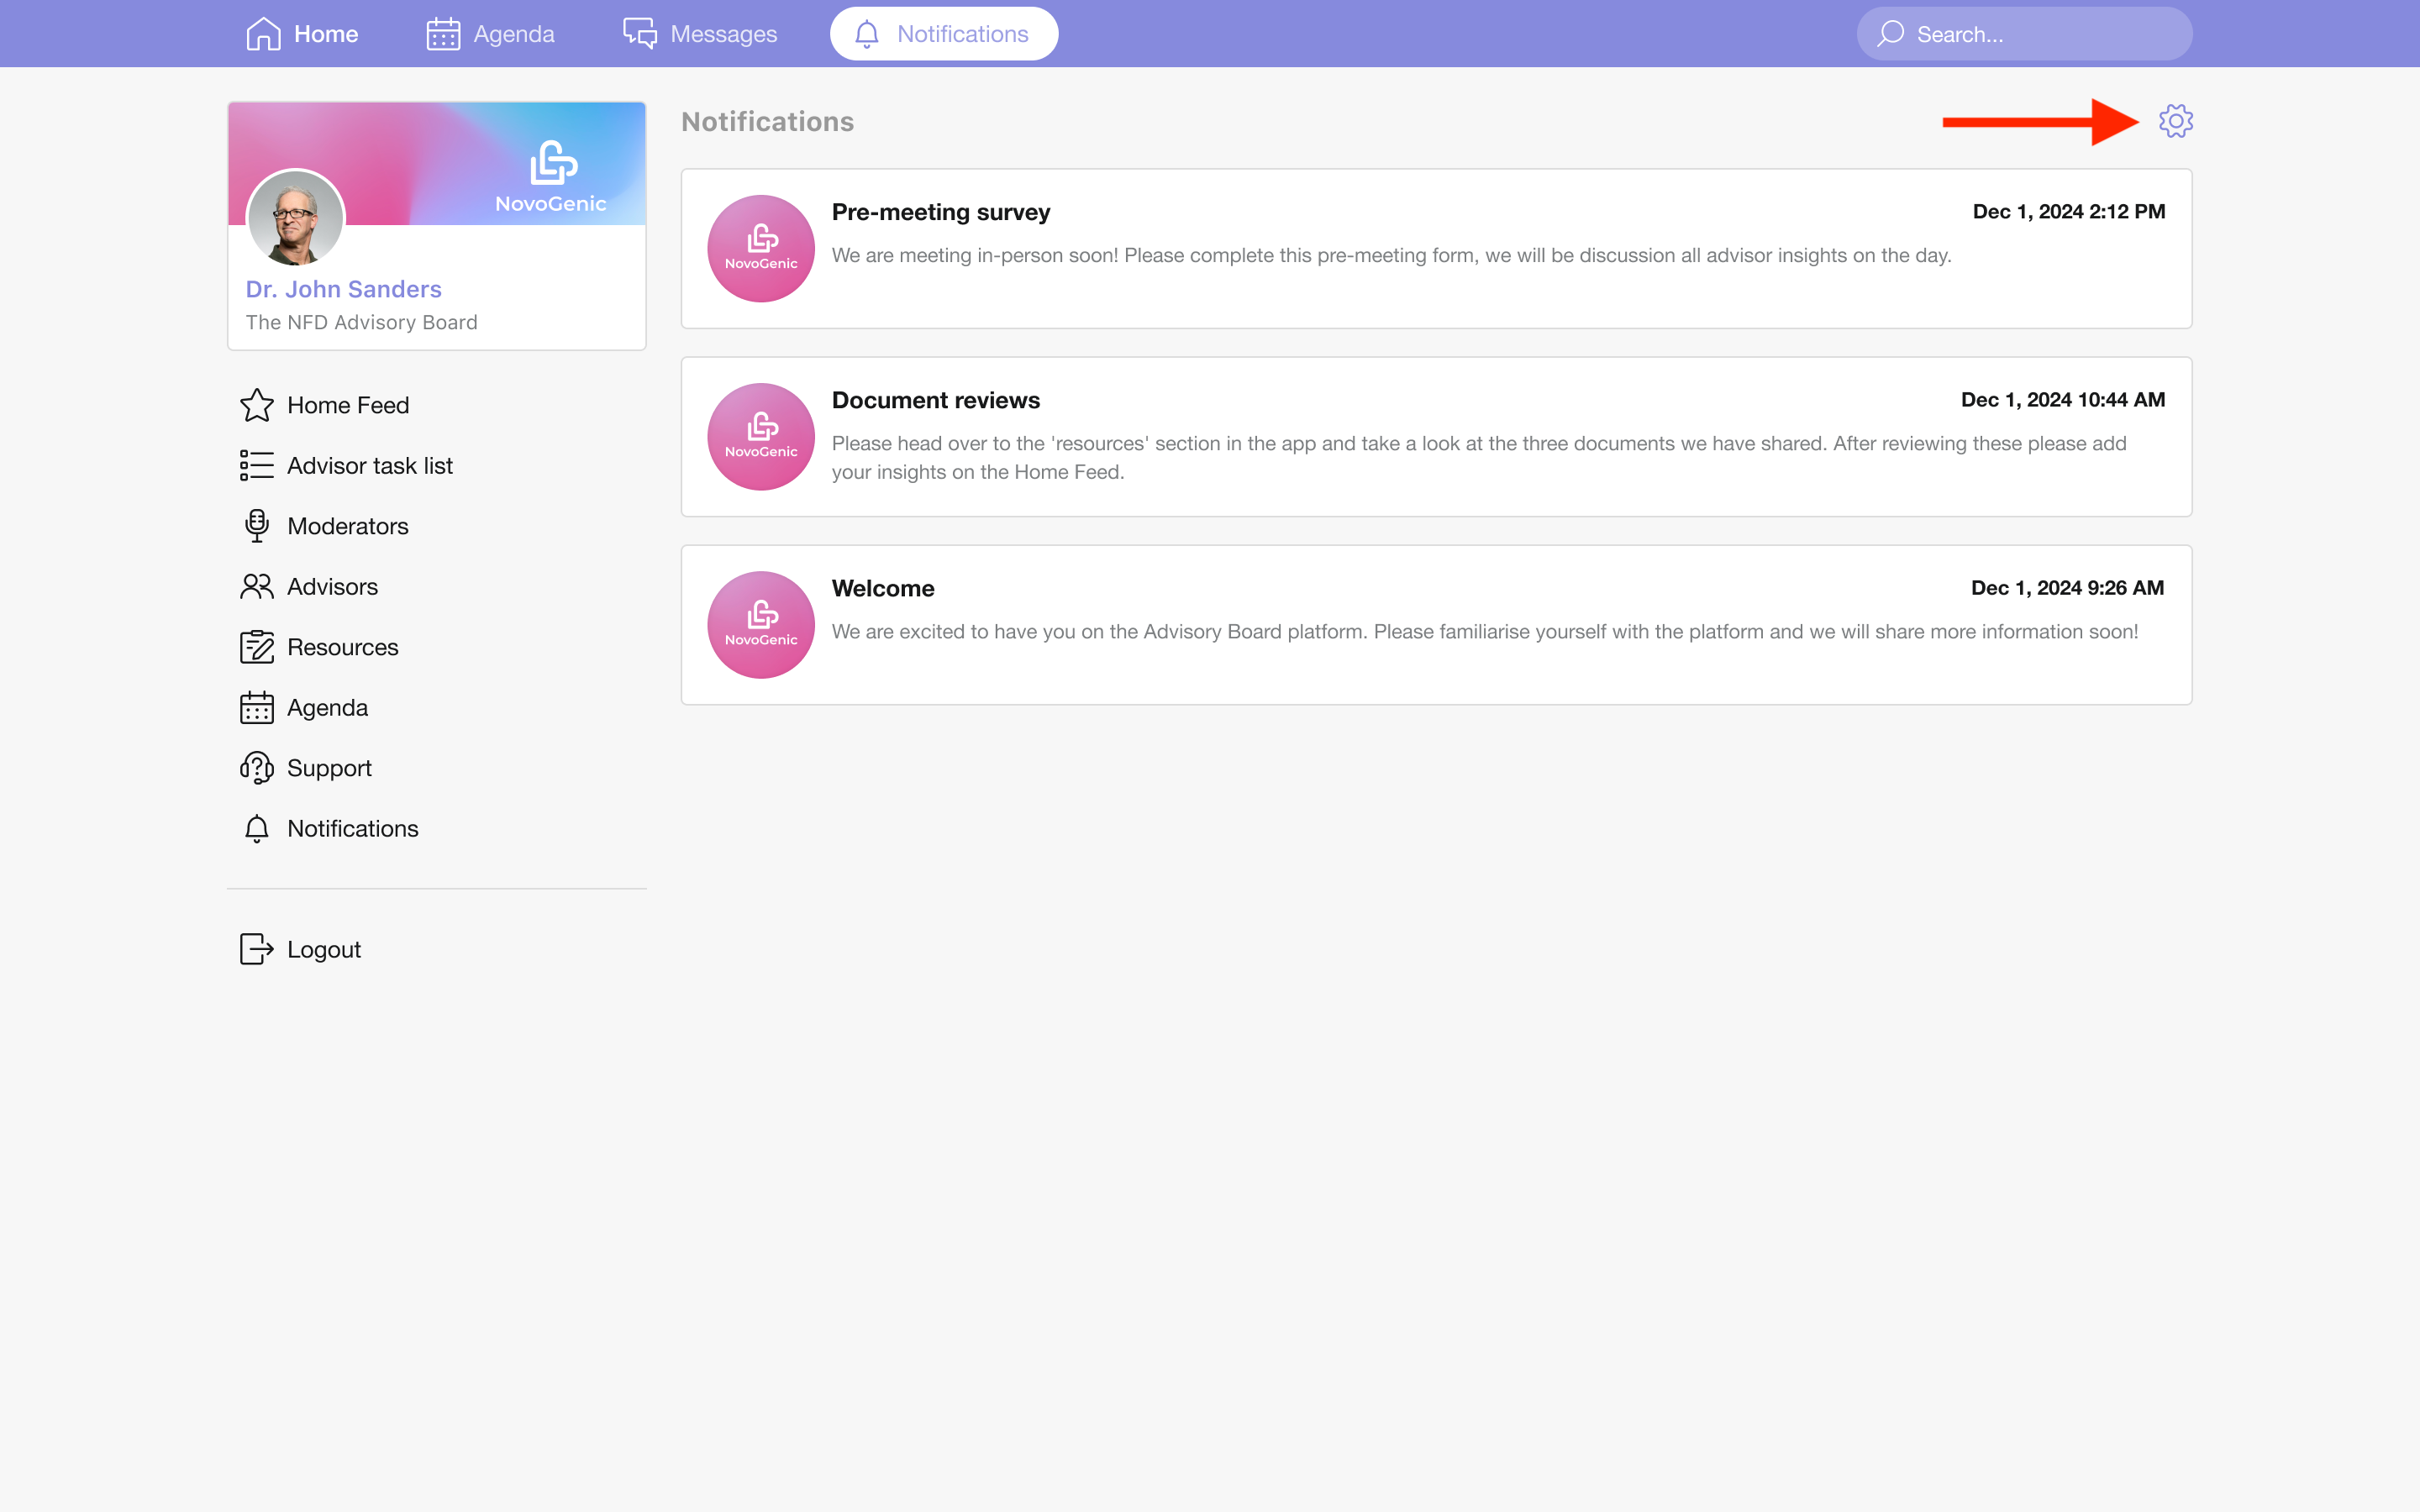Click the Logout link
The width and height of the screenshot is (2420, 1512).
(324, 949)
